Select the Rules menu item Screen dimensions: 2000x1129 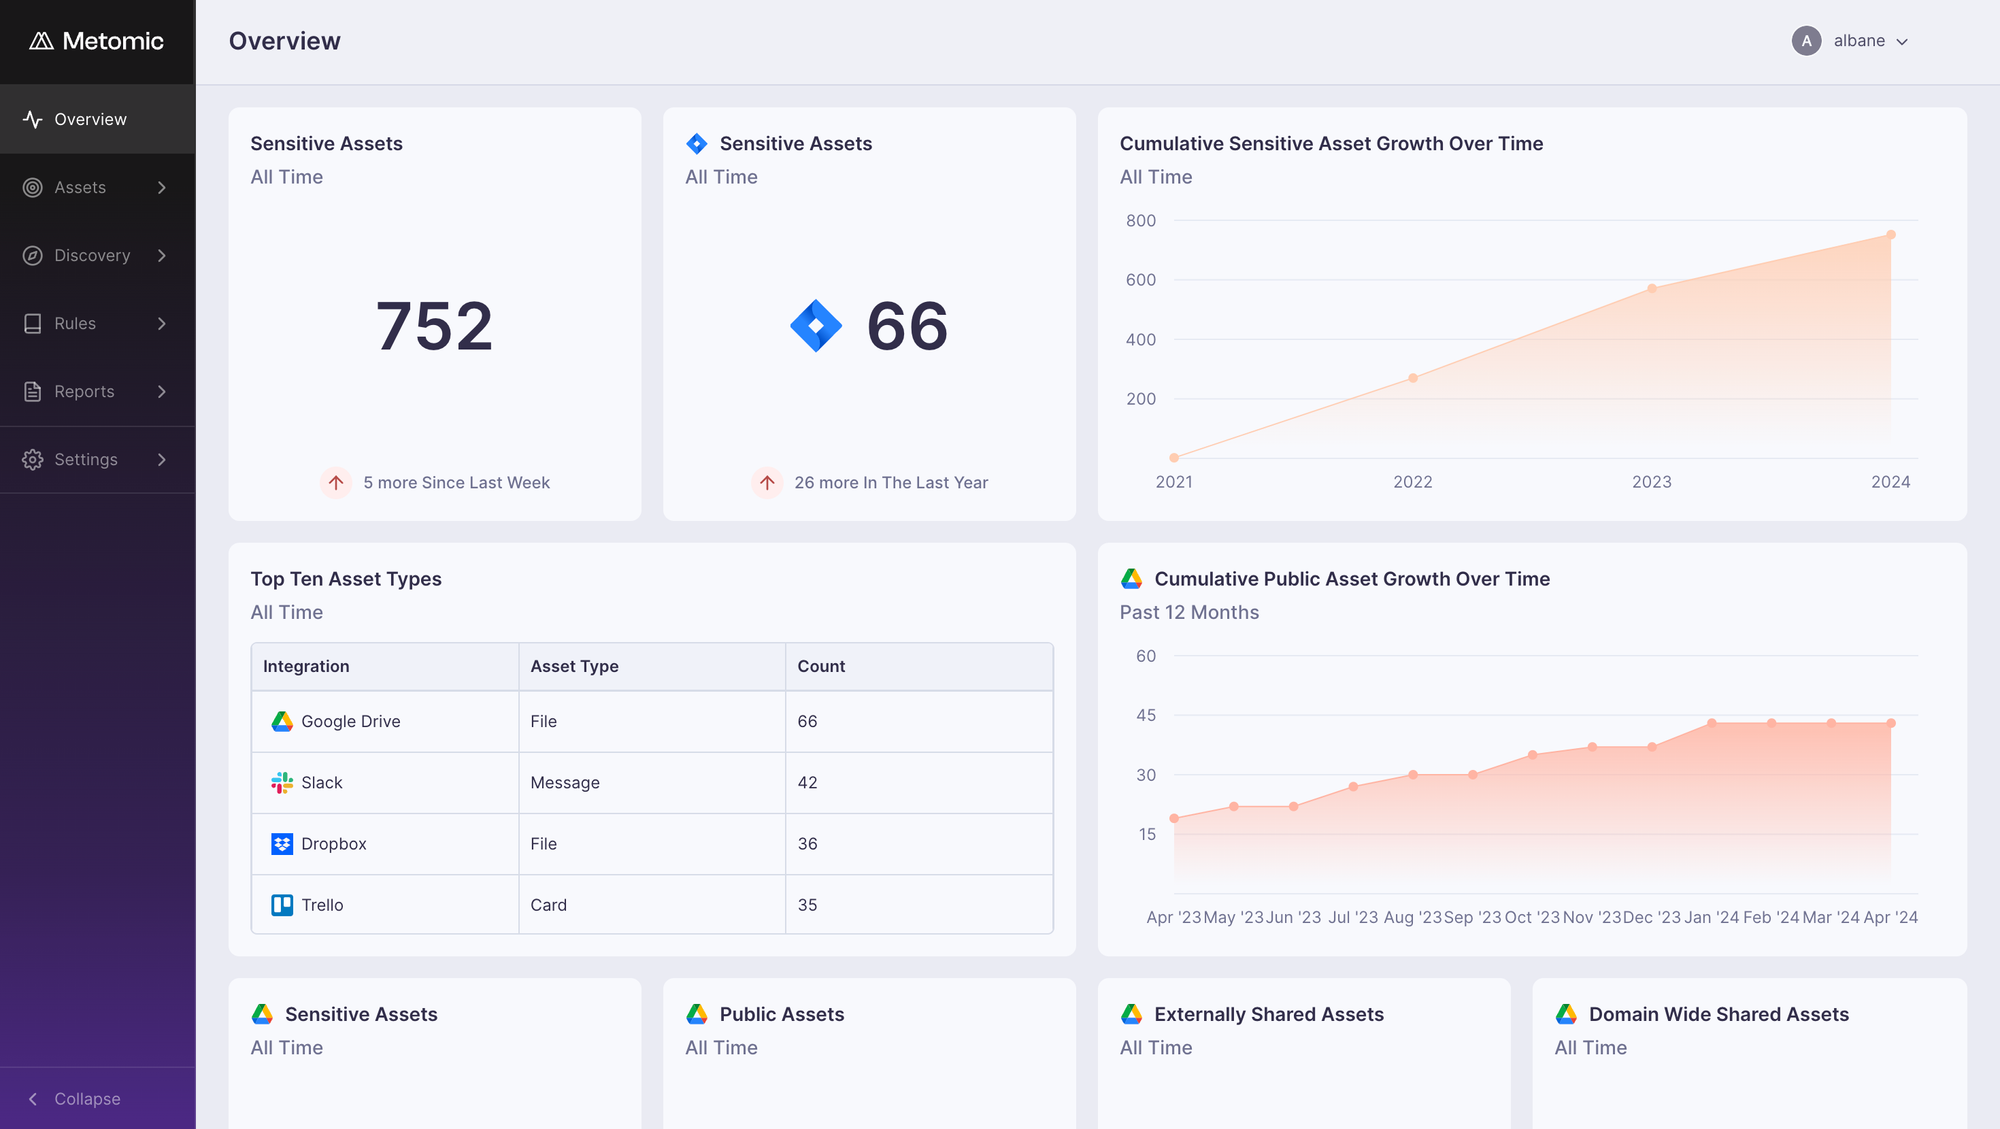pyautogui.click(x=75, y=323)
